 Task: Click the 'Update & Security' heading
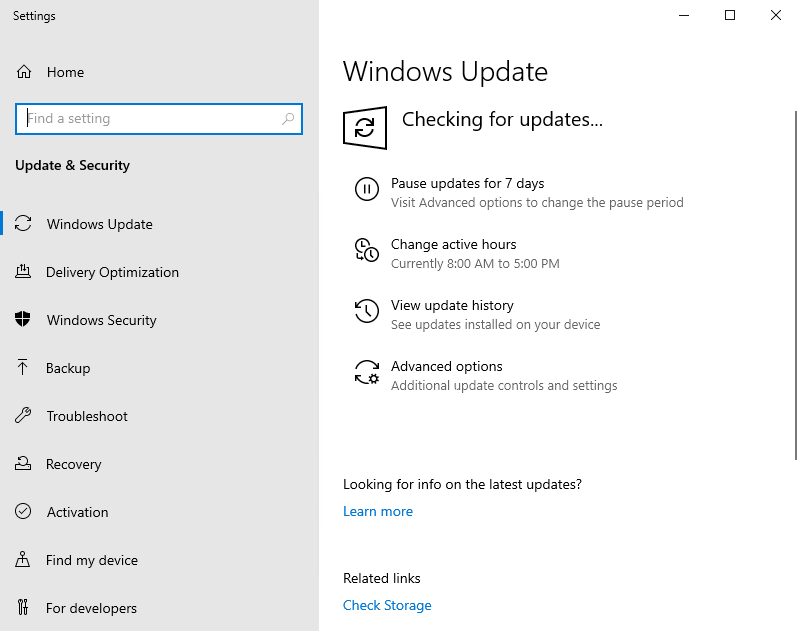(72, 165)
